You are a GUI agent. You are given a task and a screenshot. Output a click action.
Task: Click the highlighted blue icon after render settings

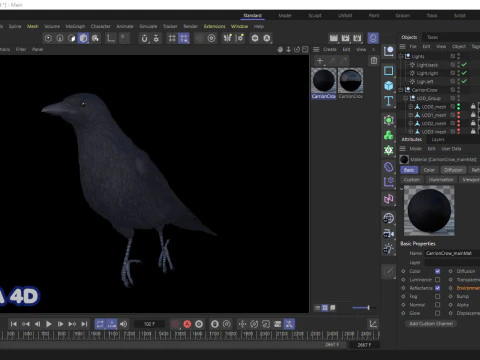coord(373,38)
